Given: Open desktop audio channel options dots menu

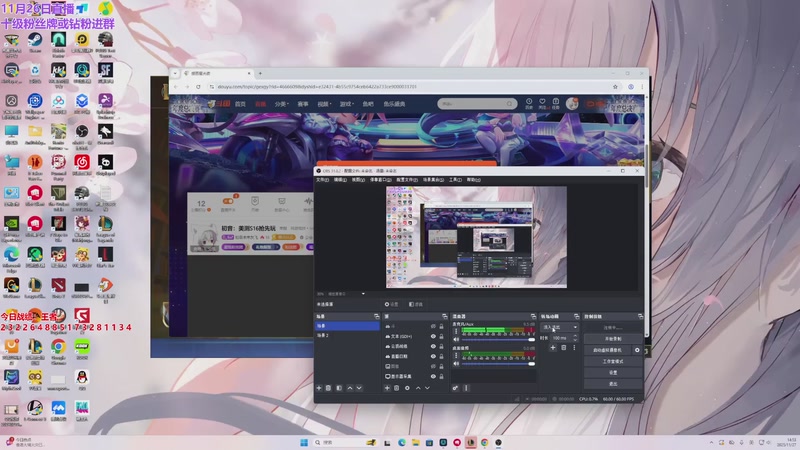Looking at the screenshot, I should (x=456, y=356).
